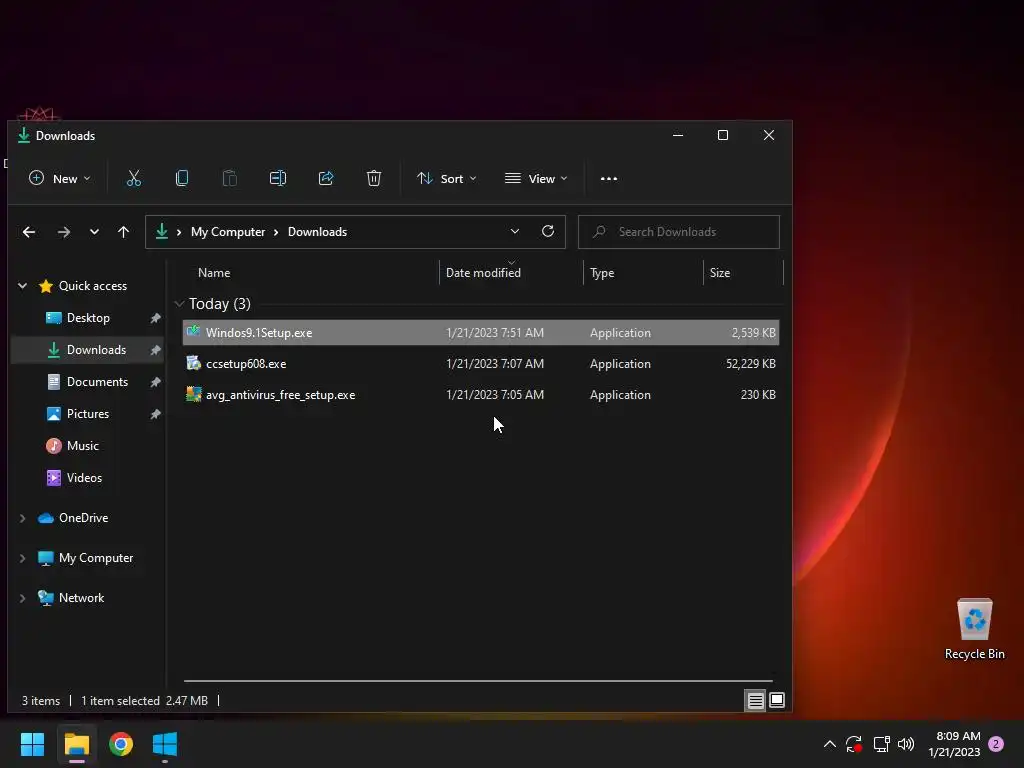Click the ccsetup608.exe file icon
The width and height of the screenshot is (1024, 768).
point(193,363)
